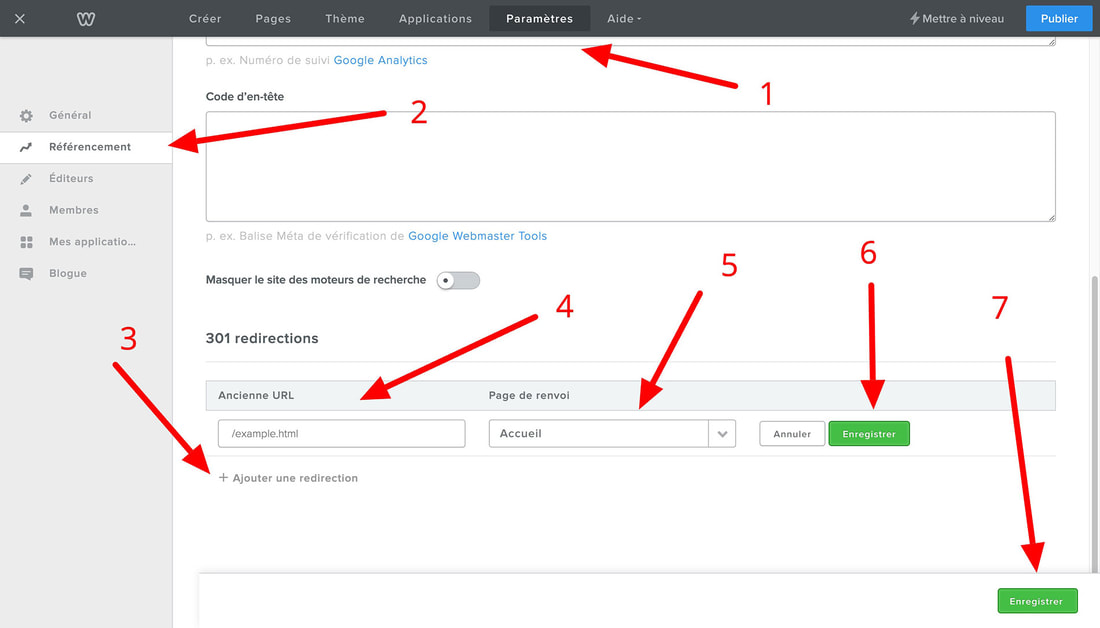The height and width of the screenshot is (628, 1100).
Task: Click Annuler in the redirection row
Action: click(792, 434)
